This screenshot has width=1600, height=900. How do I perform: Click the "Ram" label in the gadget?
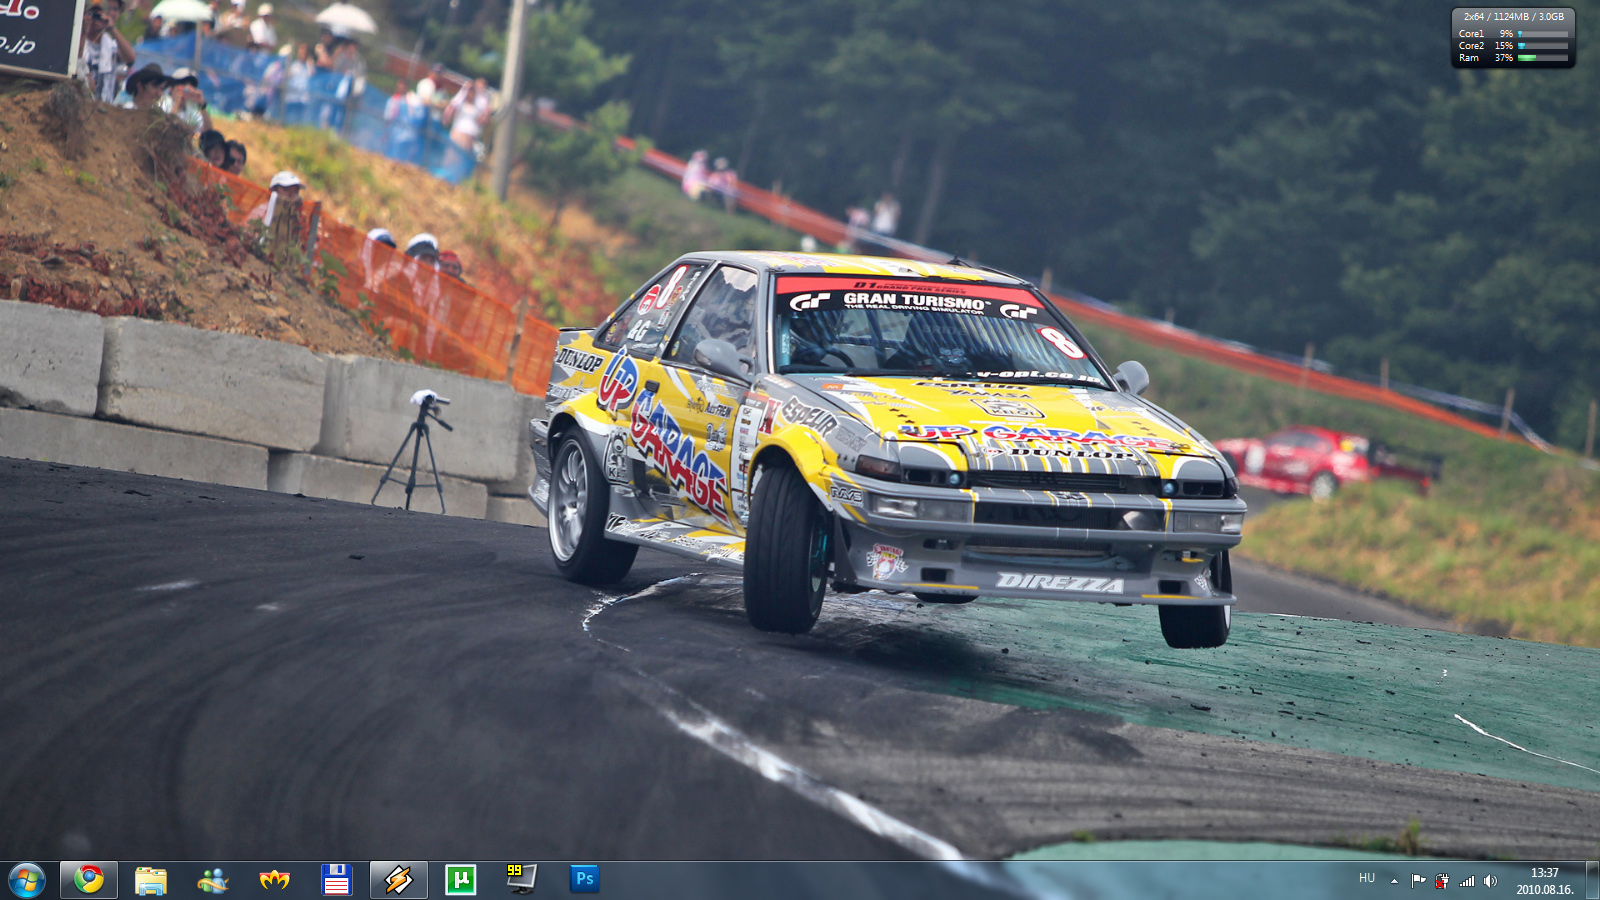(1468, 58)
